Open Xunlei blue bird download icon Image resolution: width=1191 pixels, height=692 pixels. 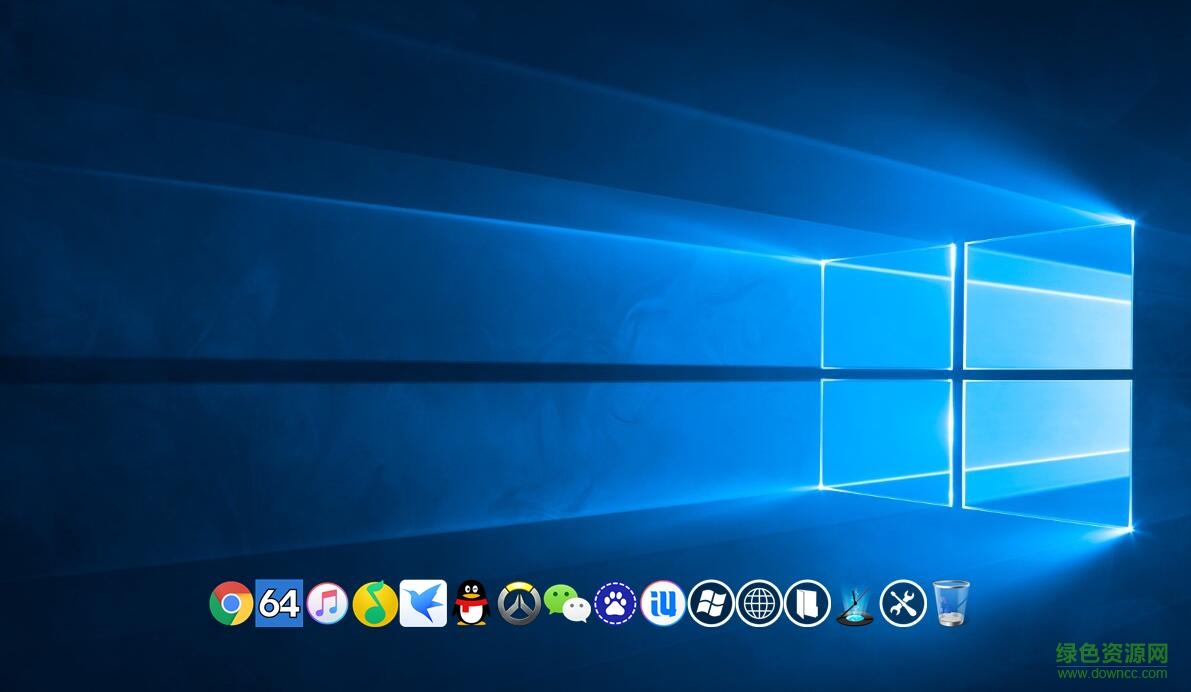pos(423,604)
